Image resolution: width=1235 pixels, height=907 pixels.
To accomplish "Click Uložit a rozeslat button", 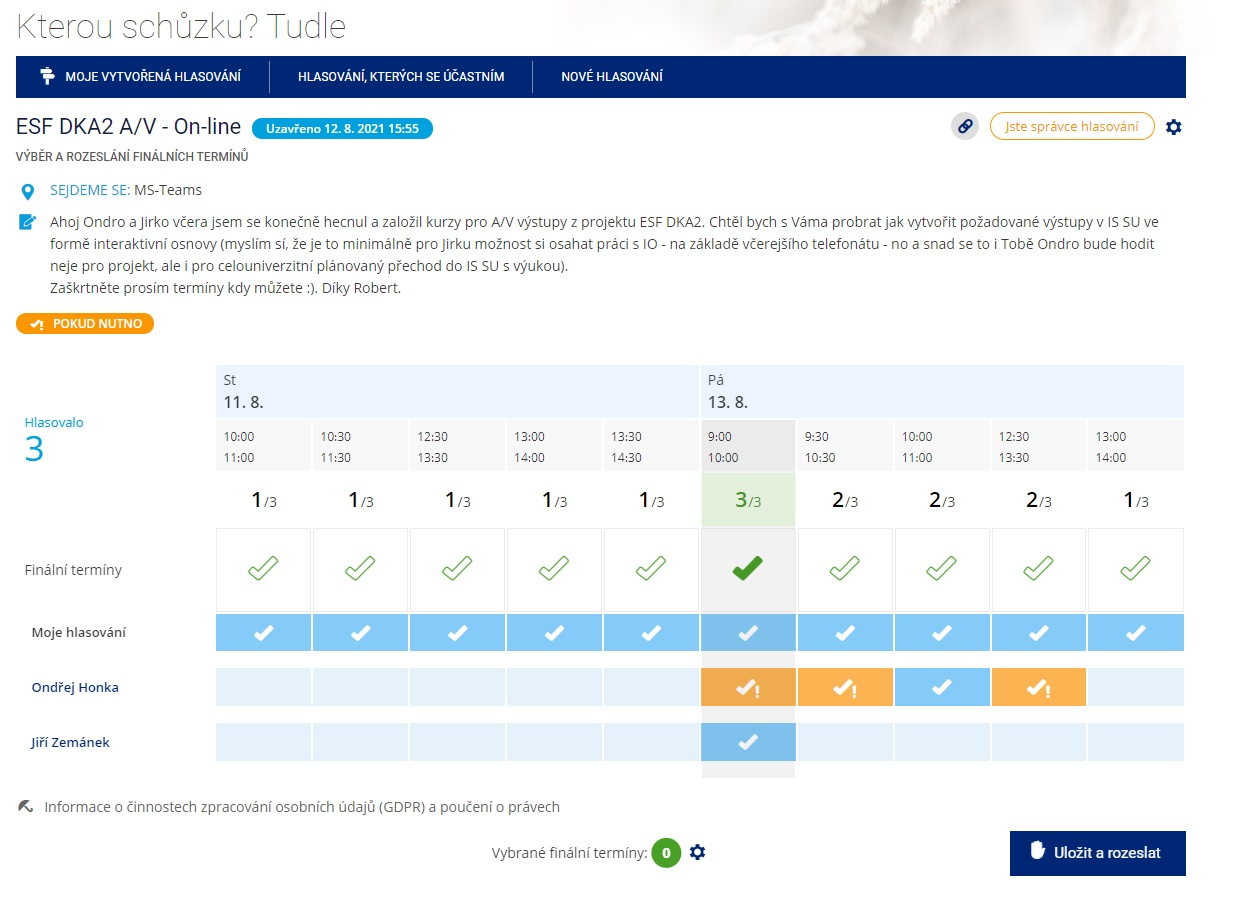I will pyautogui.click(x=1097, y=853).
